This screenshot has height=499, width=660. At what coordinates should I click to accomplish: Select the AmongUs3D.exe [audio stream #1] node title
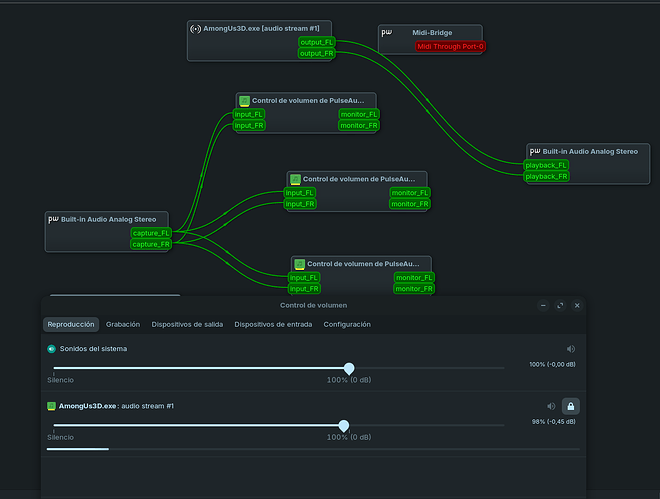[x=261, y=29]
